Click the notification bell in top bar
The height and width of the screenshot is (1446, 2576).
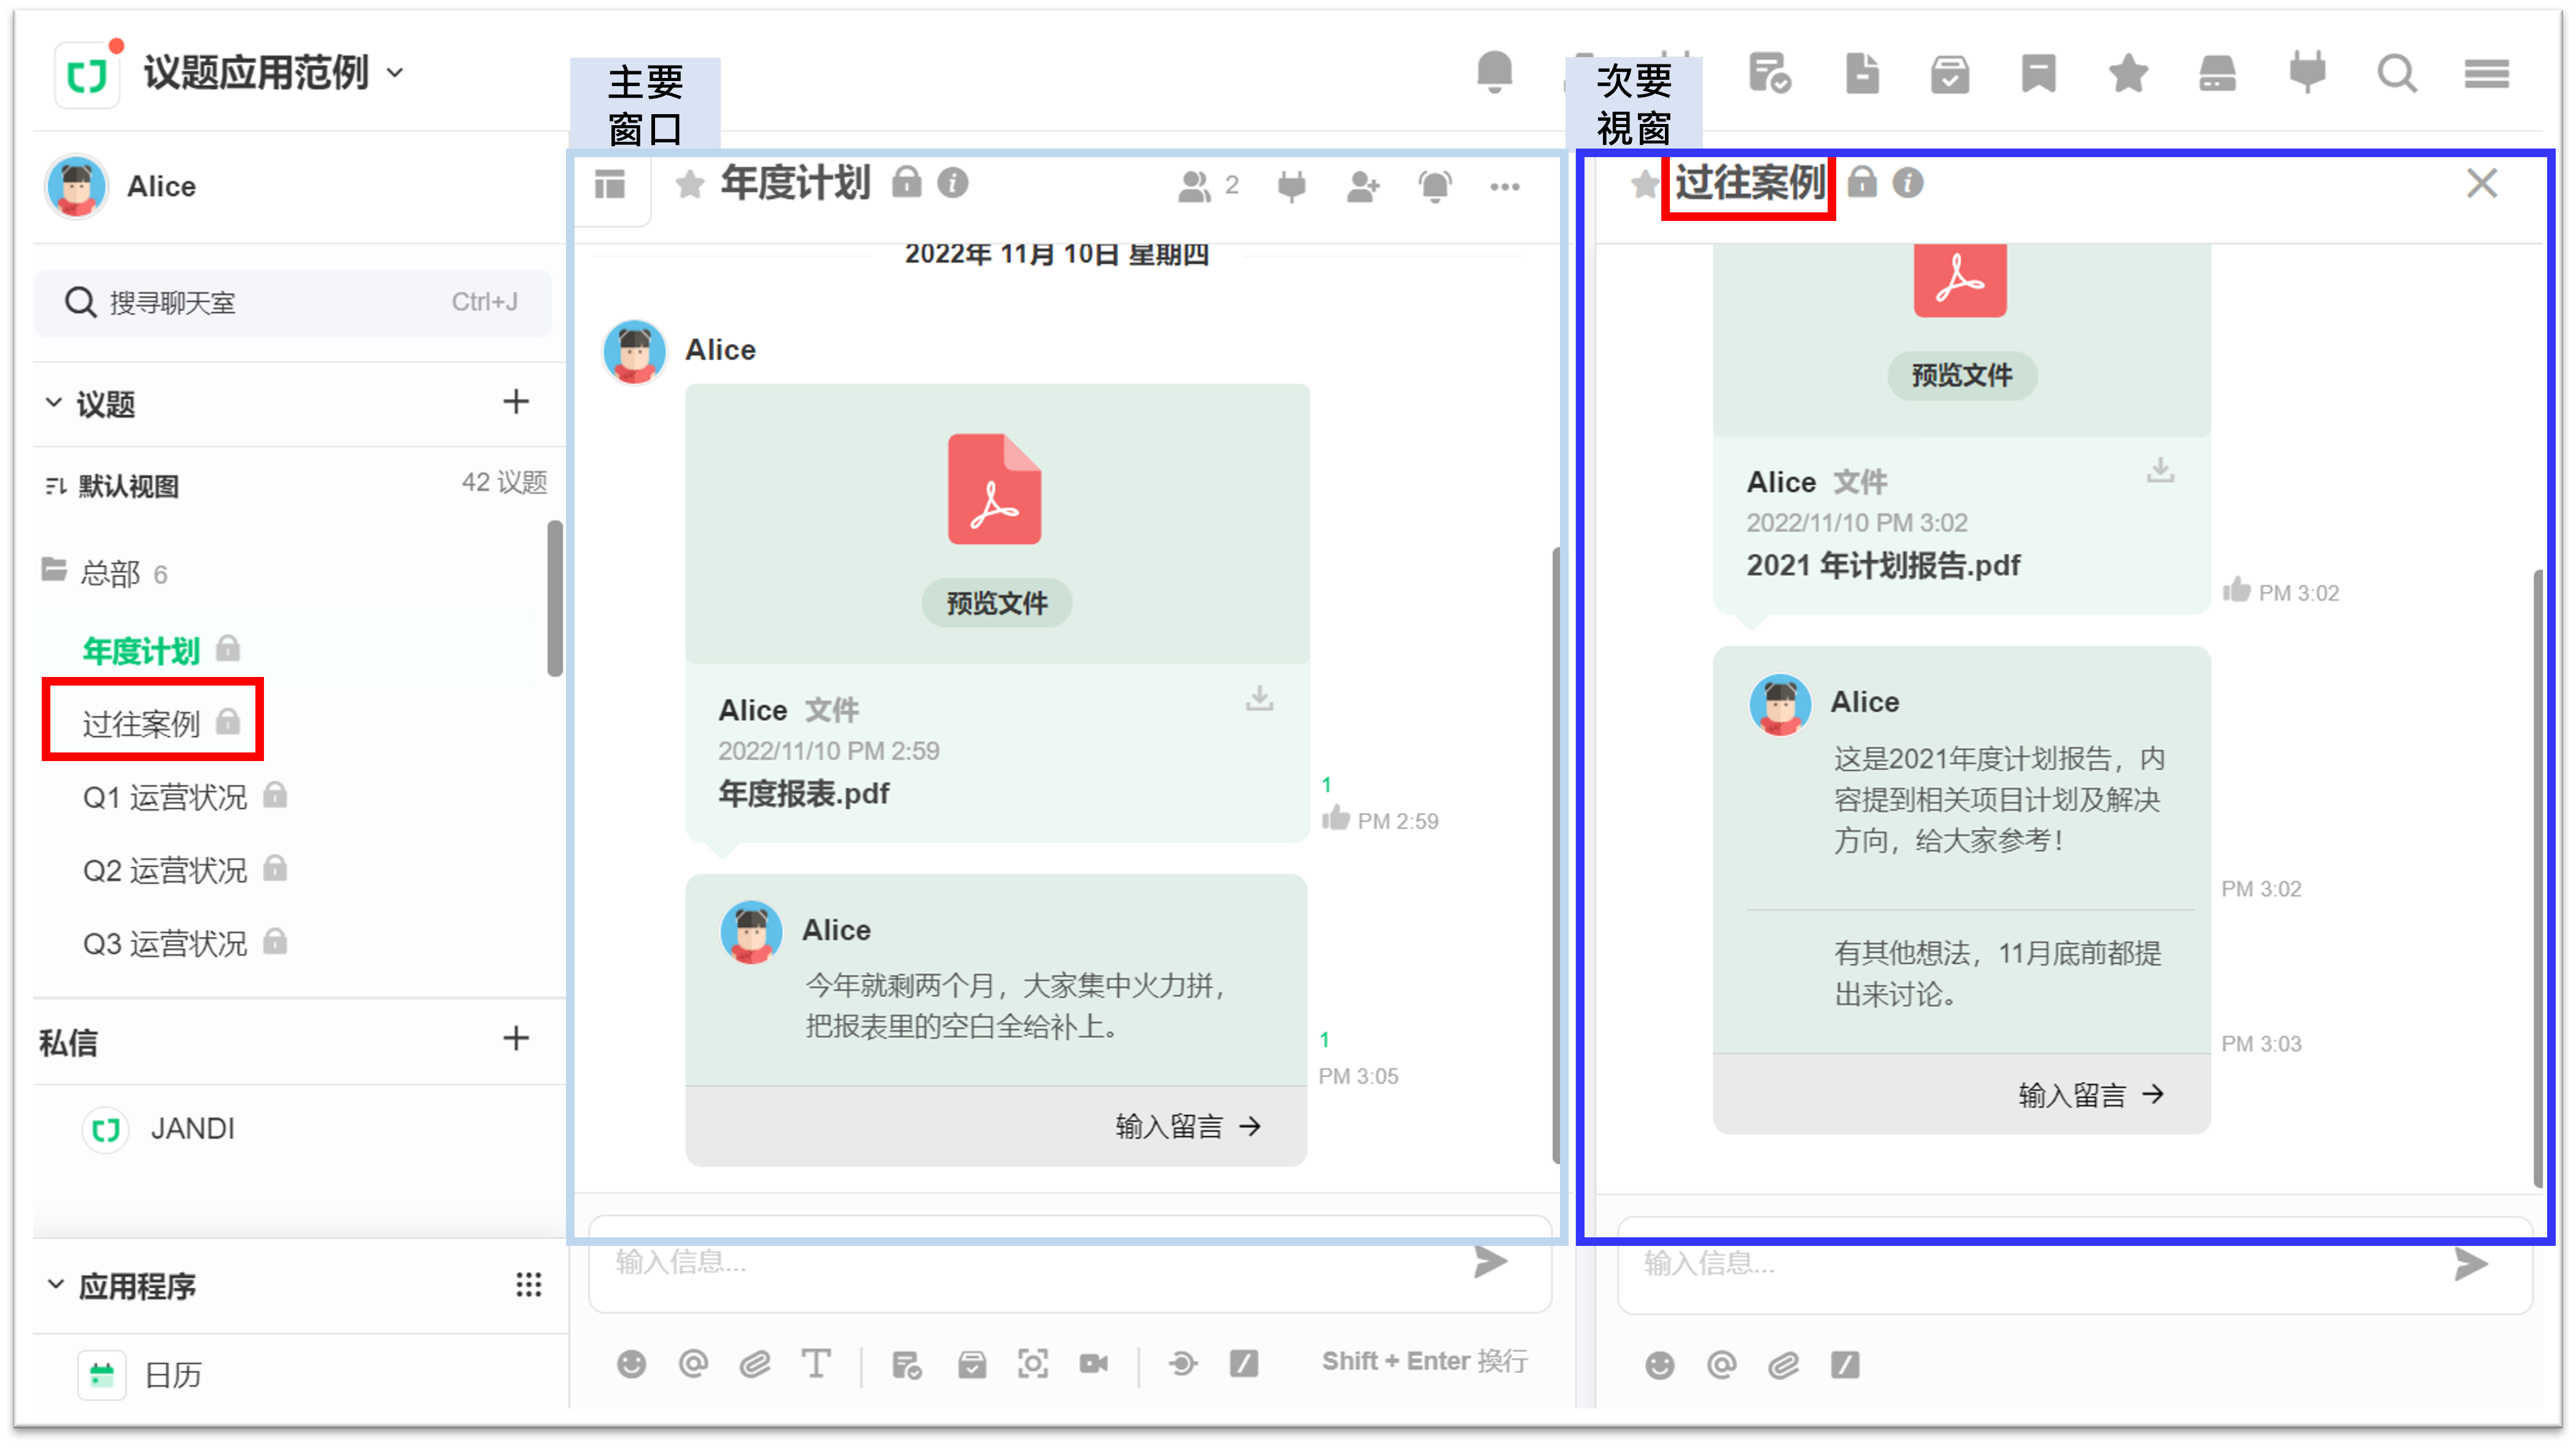tap(1494, 72)
